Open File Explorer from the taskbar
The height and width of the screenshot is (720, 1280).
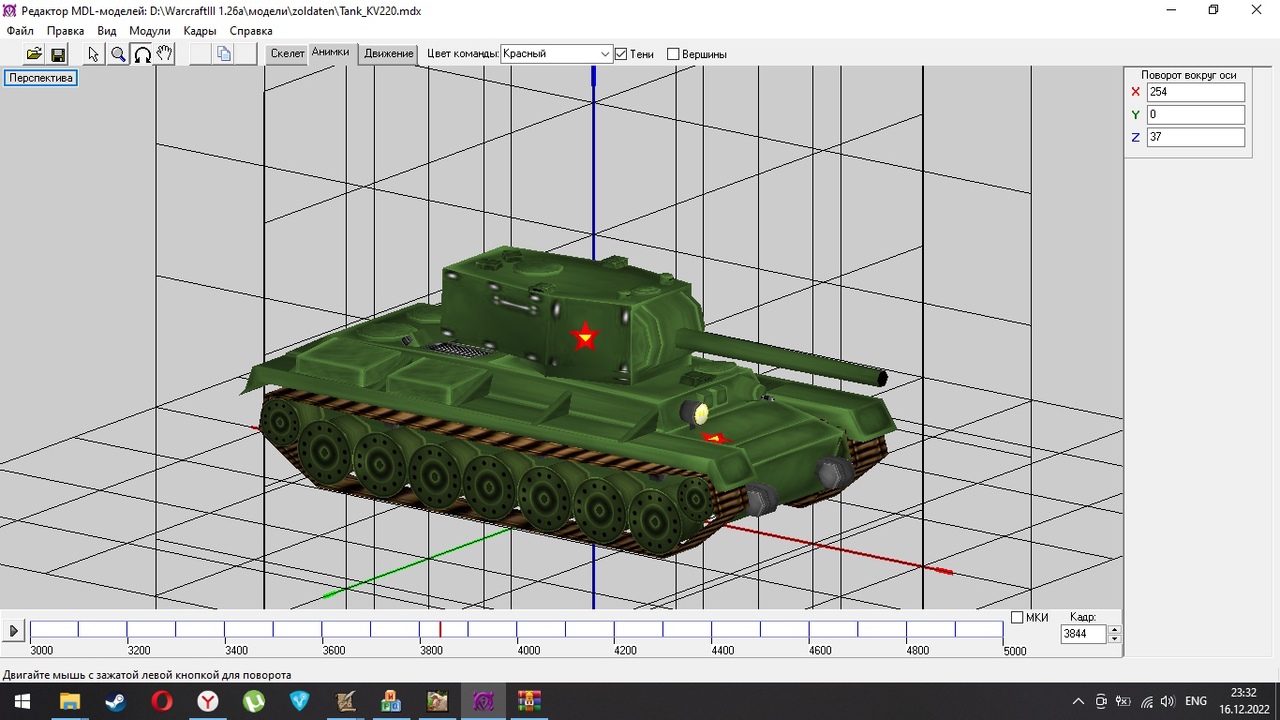[x=69, y=701]
